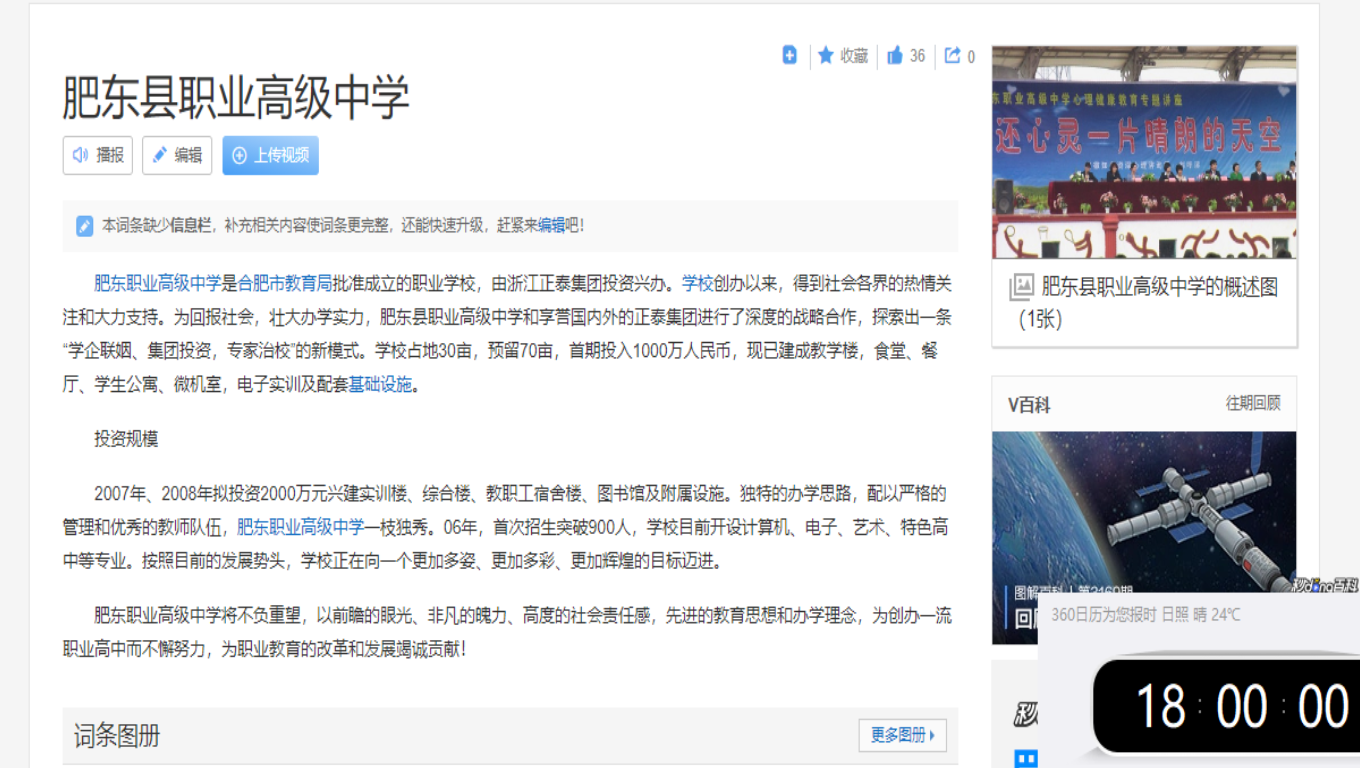This screenshot has height=768, width=1360.
Task: Open 往期回顾 past reviews link
Action: pyautogui.click(x=1253, y=403)
